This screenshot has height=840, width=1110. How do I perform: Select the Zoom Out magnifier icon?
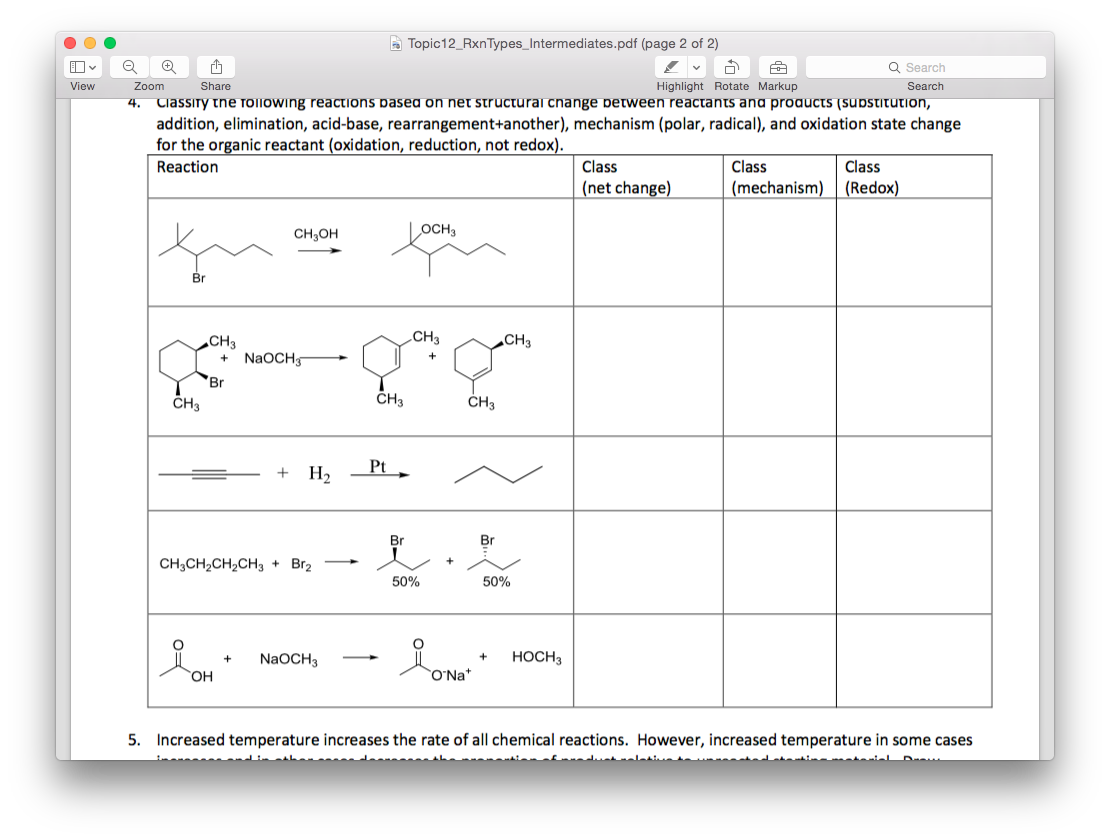[129, 66]
